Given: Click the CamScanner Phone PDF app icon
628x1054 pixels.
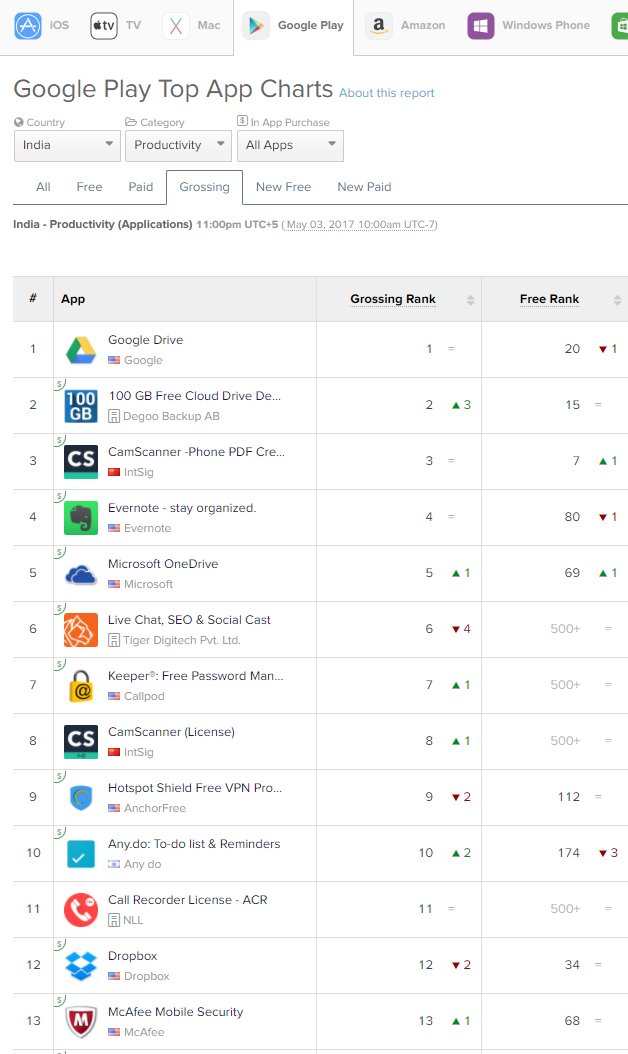Looking at the screenshot, I should (81, 461).
